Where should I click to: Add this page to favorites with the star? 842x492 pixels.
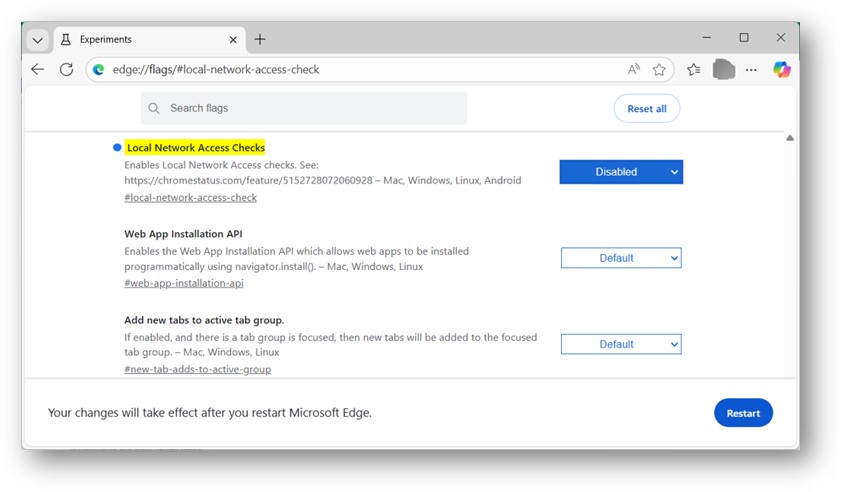point(659,69)
